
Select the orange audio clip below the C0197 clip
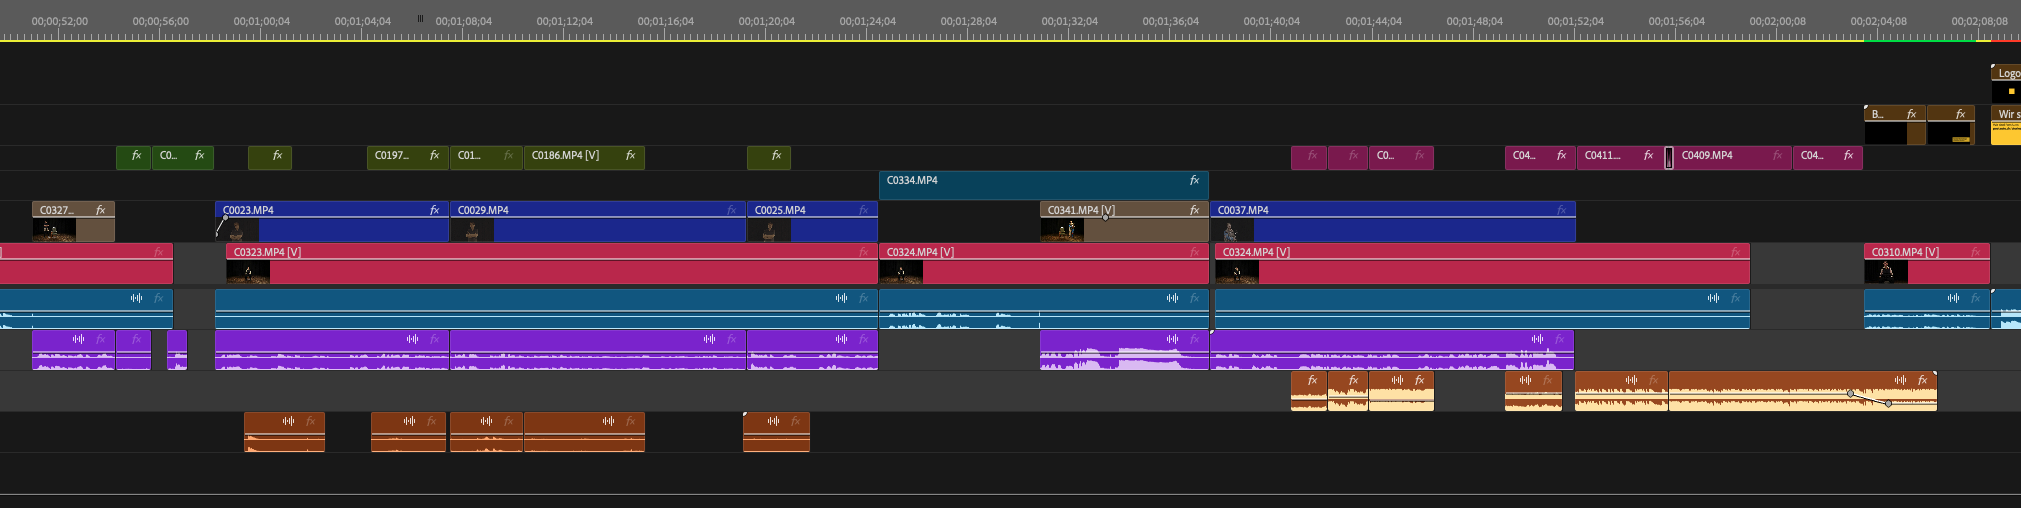(x=408, y=432)
